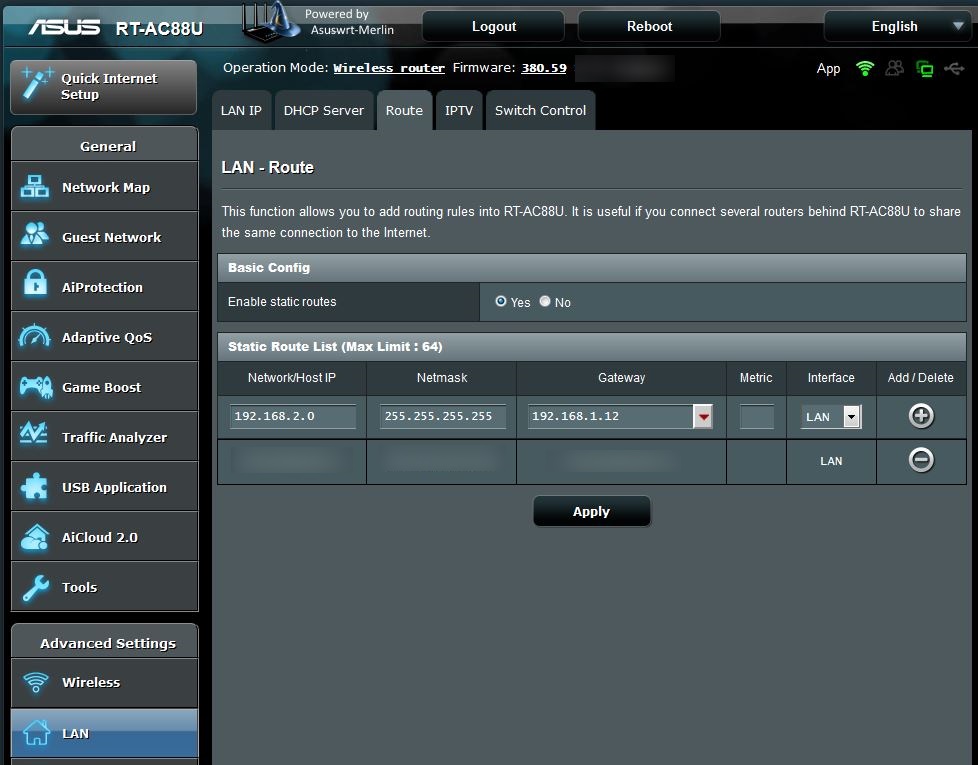The height and width of the screenshot is (765, 978).
Task: Expand the Gateway dropdown arrow
Action: click(703, 417)
